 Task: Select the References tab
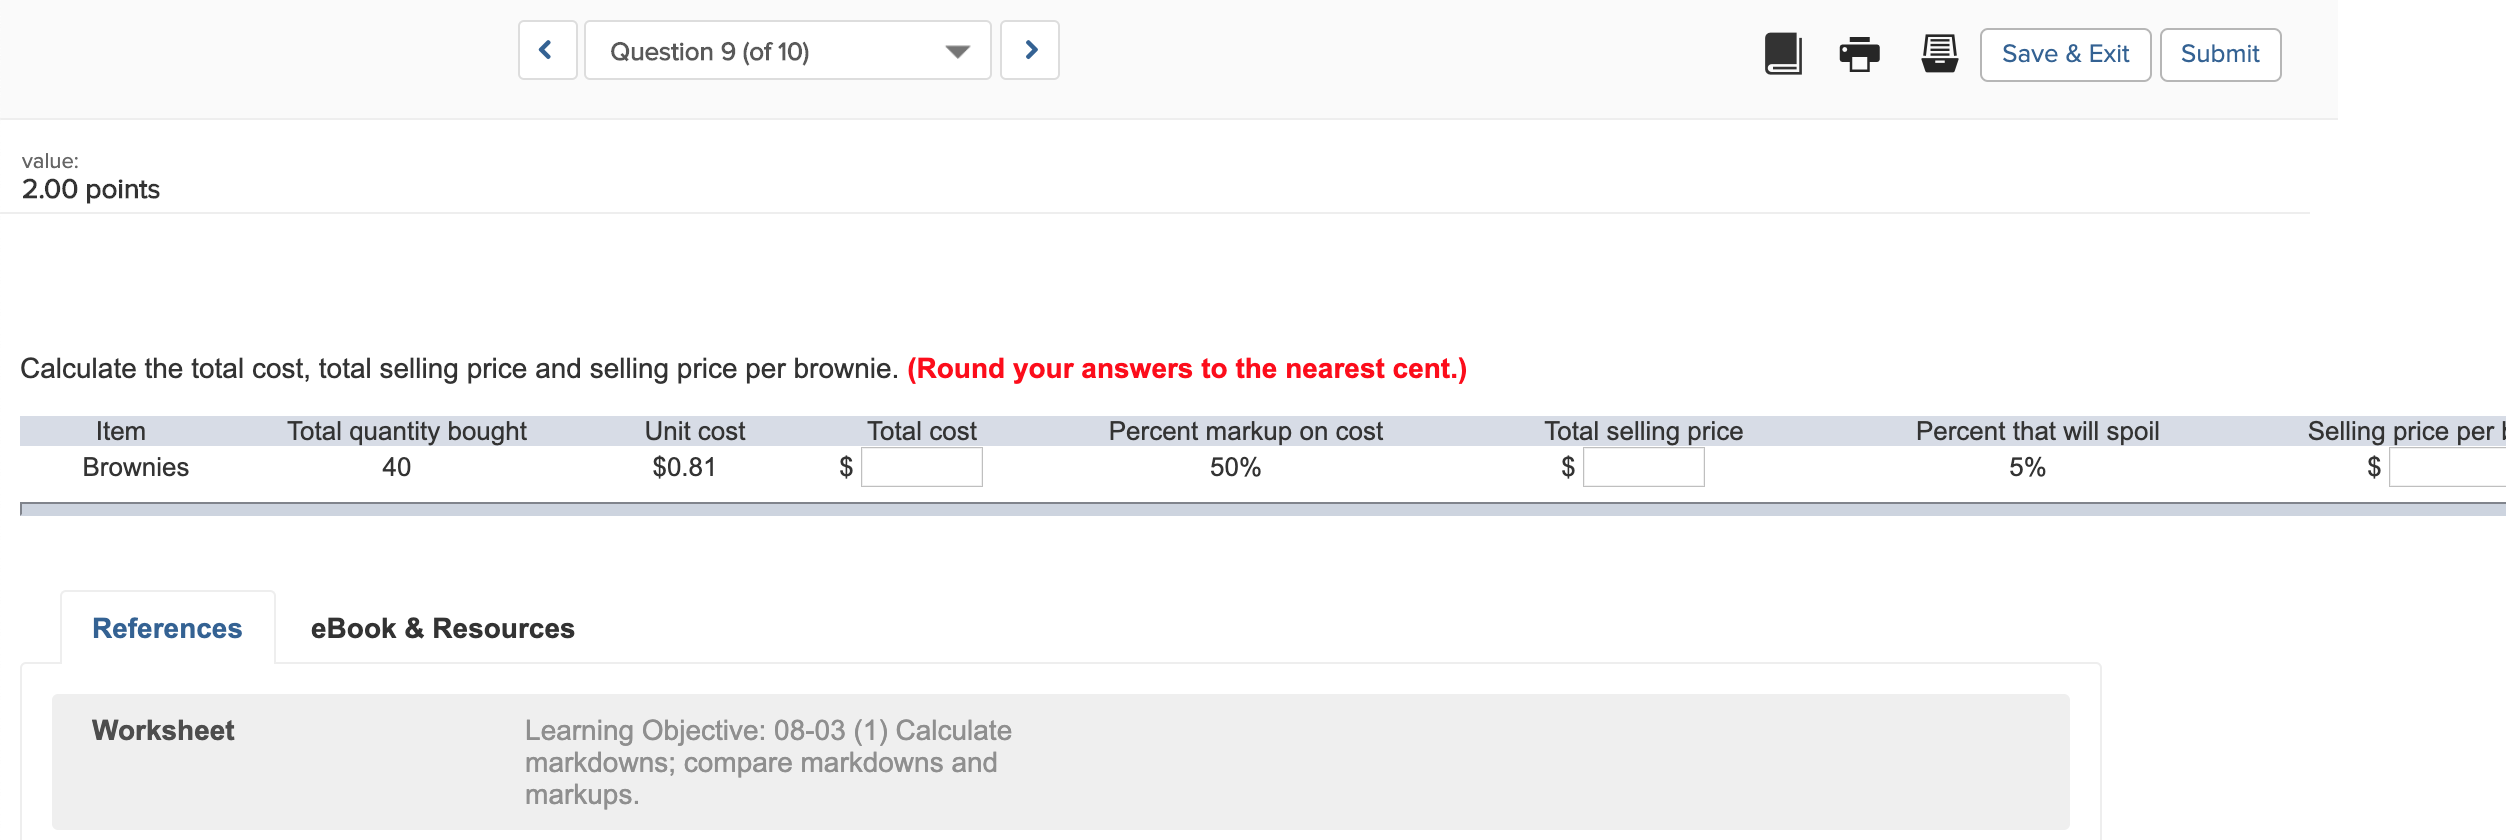pyautogui.click(x=167, y=628)
